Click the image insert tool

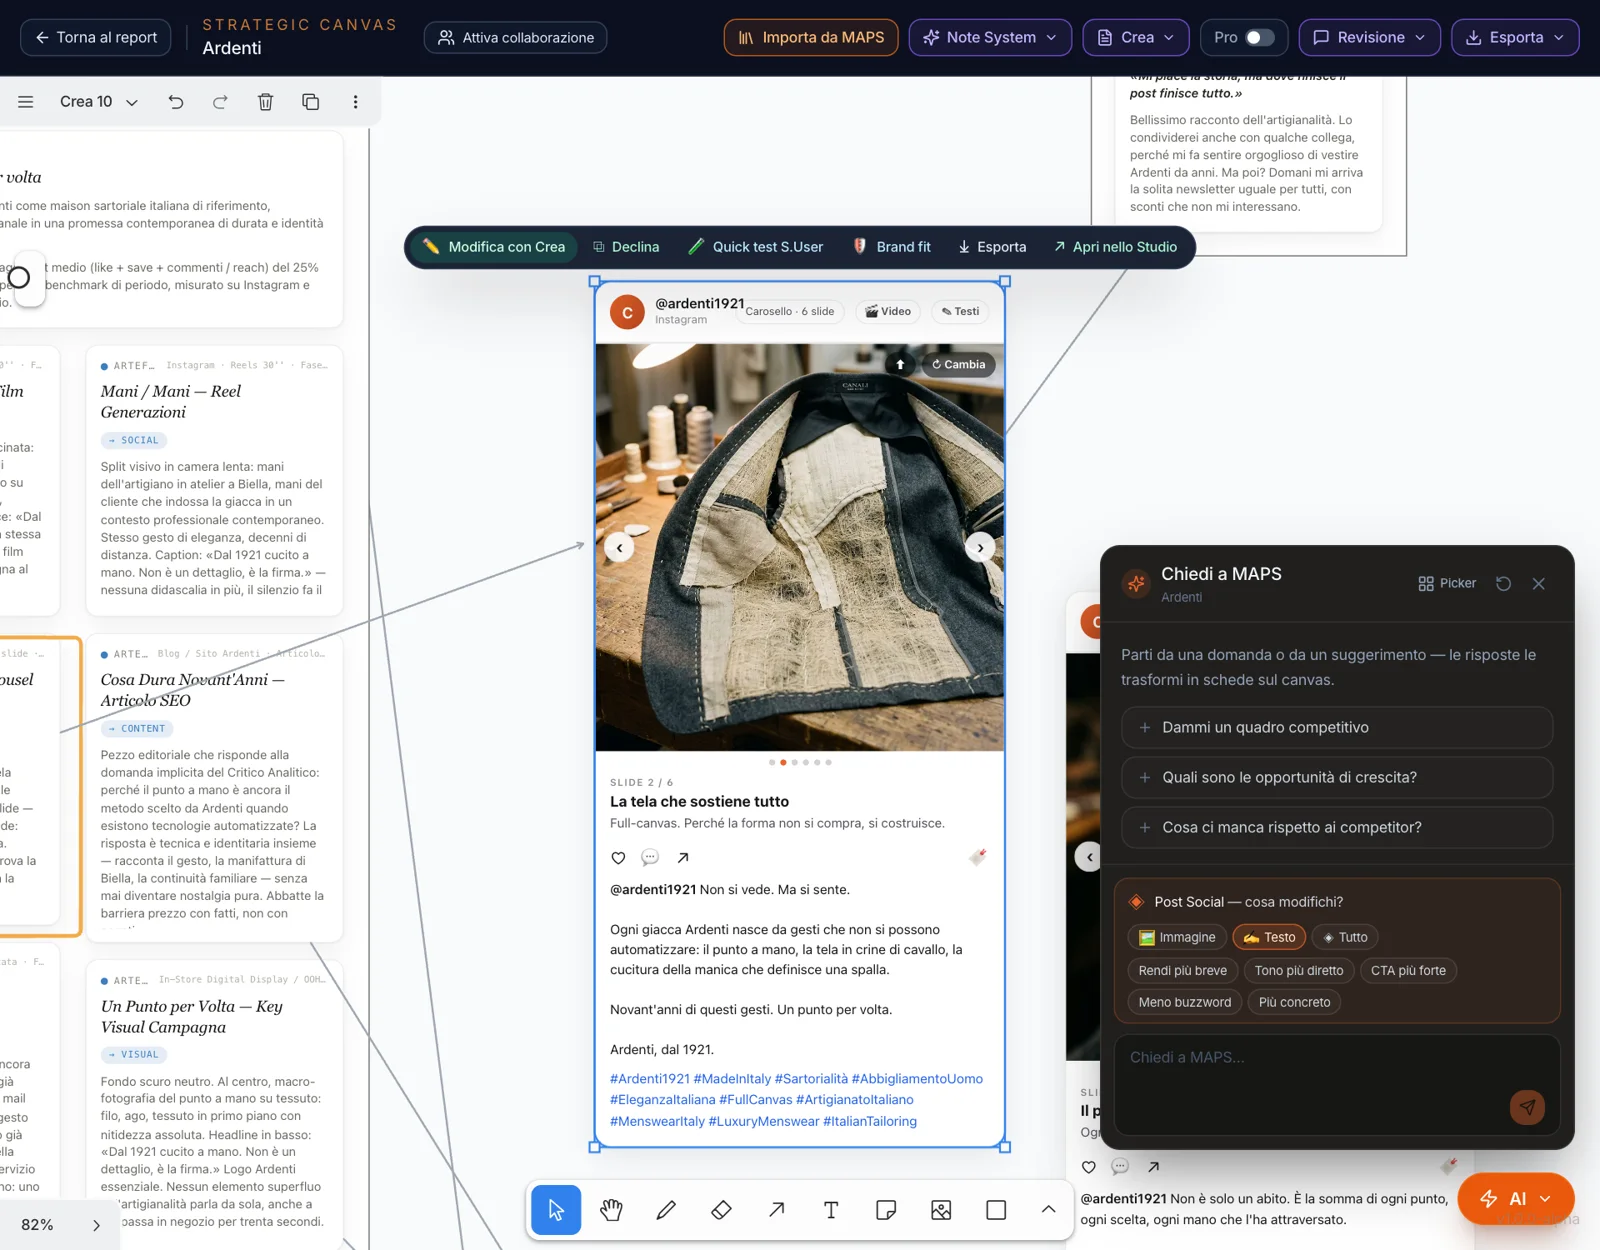941,1210
